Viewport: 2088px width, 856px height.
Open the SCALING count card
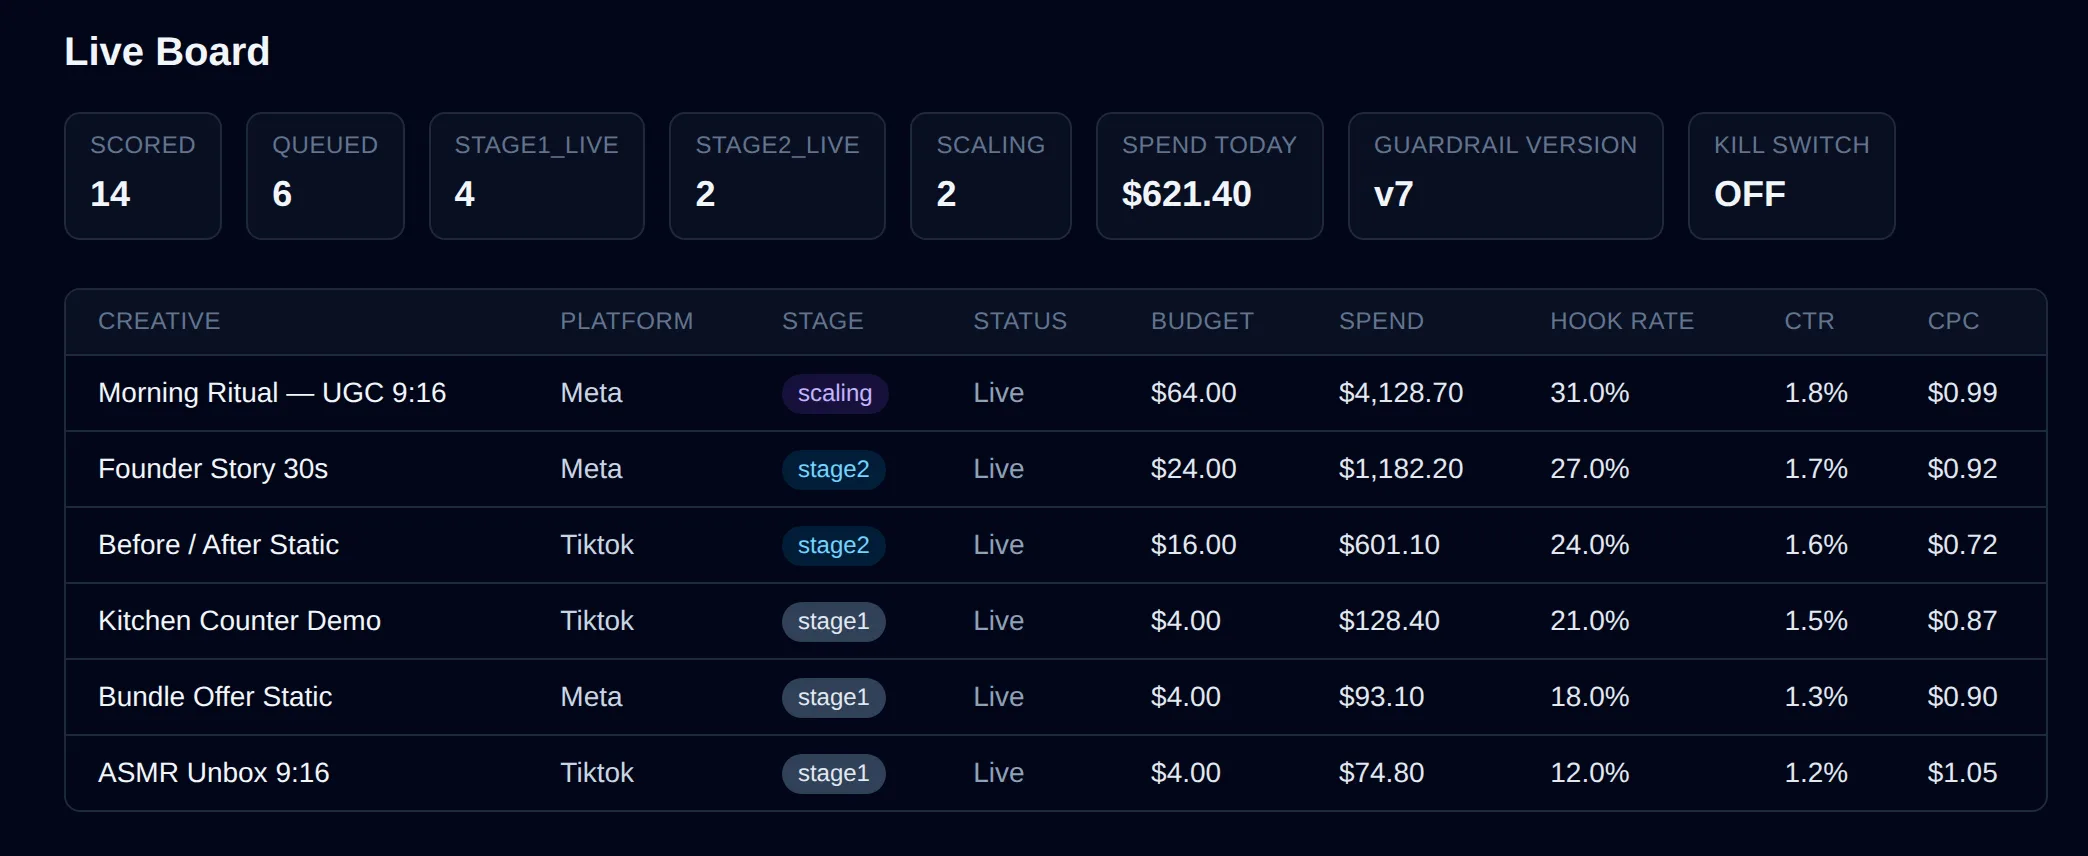[x=991, y=176]
